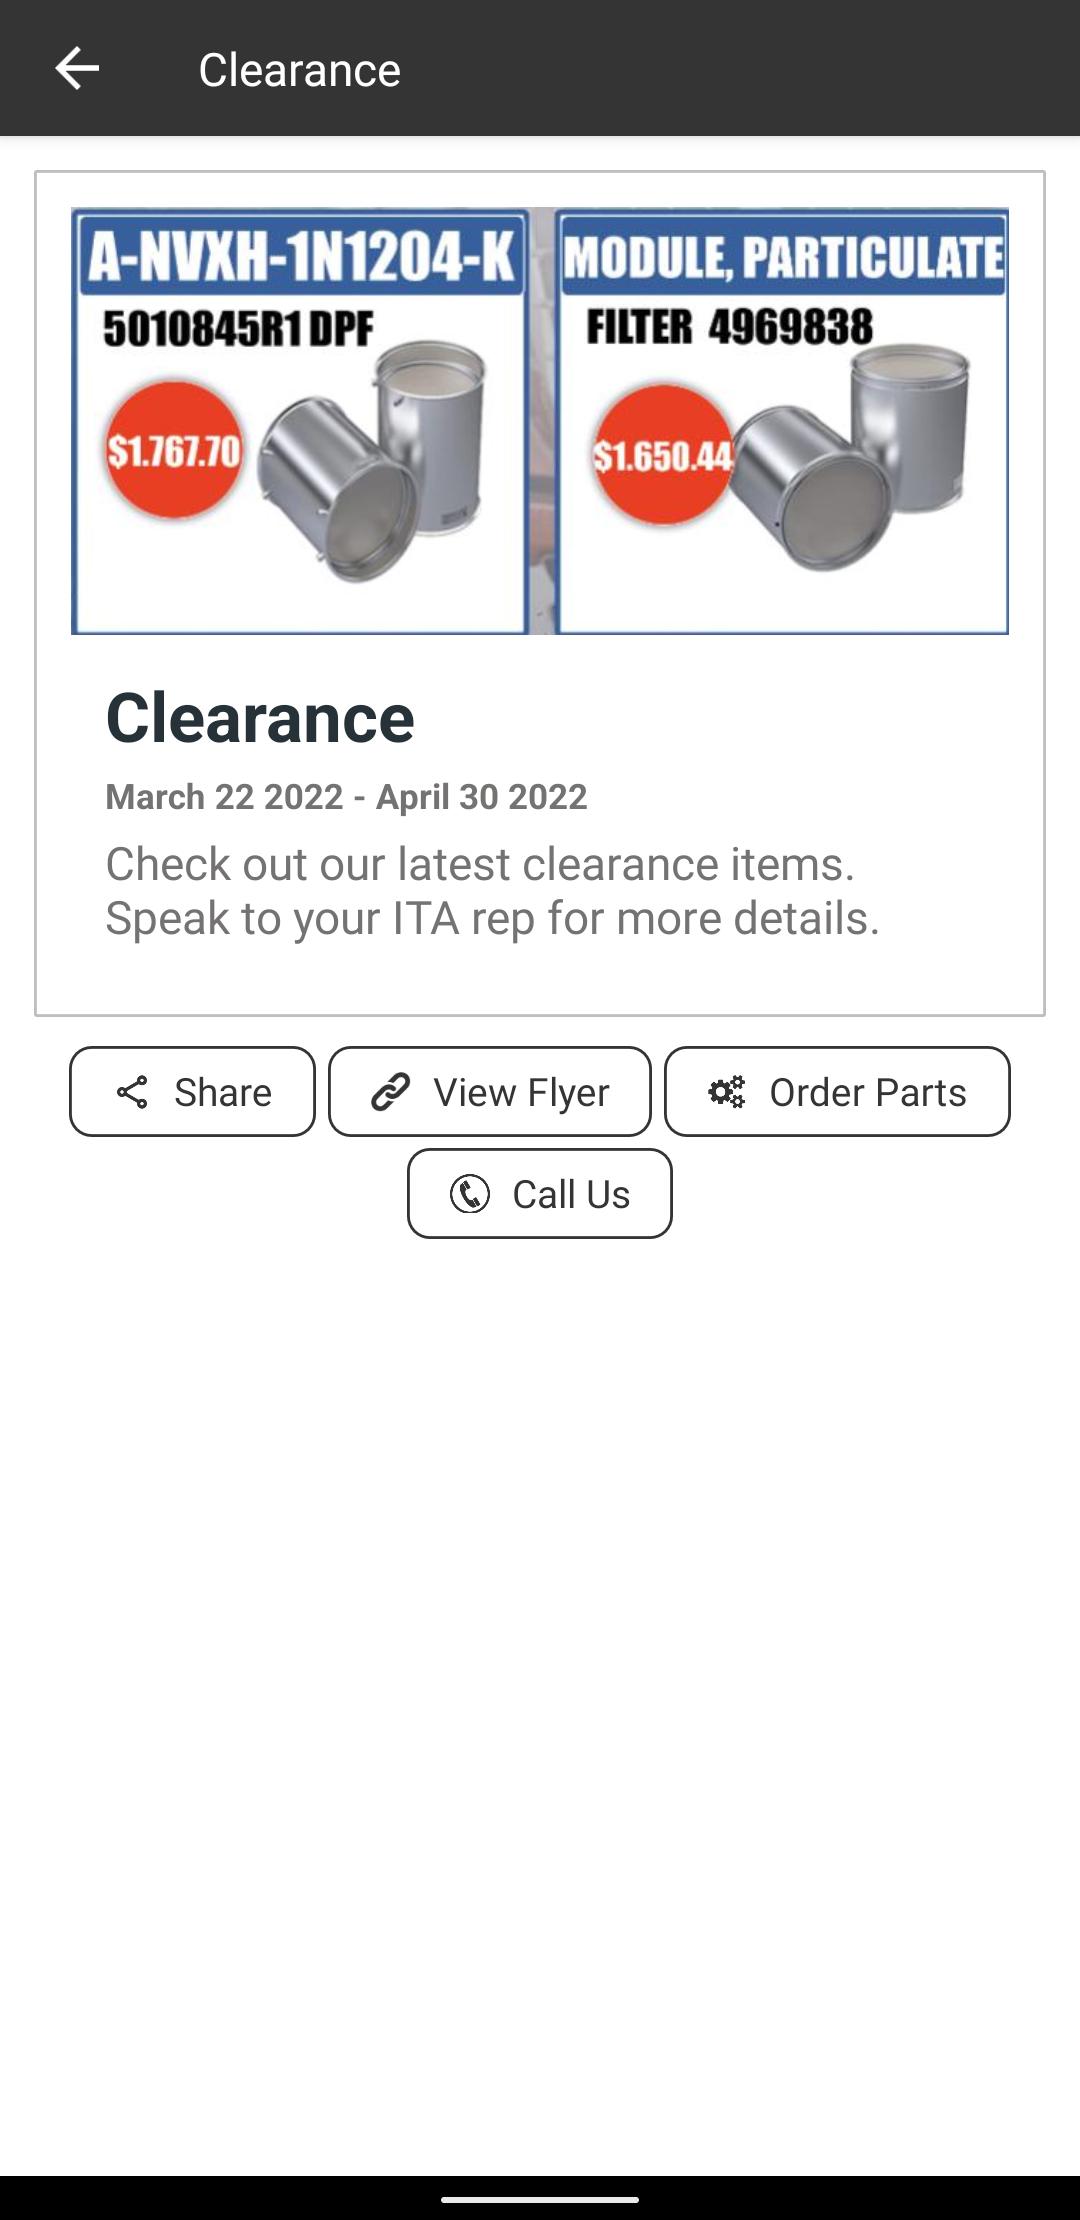
Task: Tap the Clearance title in the top bar
Action: [299, 70]
